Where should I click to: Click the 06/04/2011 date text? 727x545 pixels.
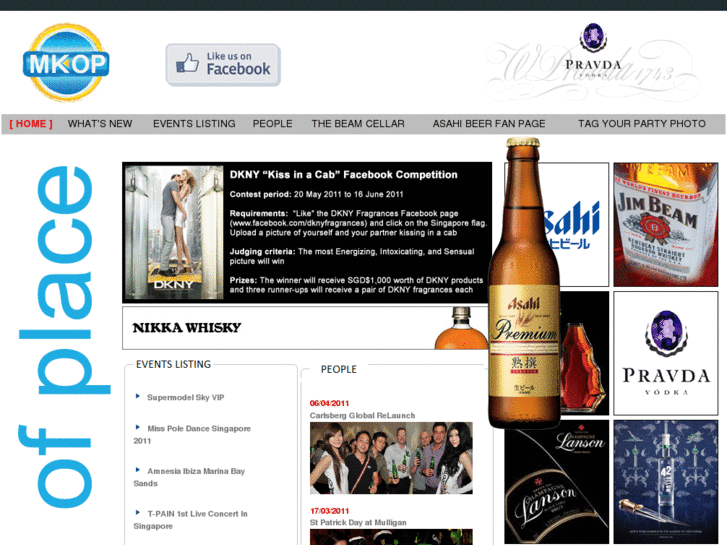click(x=329, y=404)
